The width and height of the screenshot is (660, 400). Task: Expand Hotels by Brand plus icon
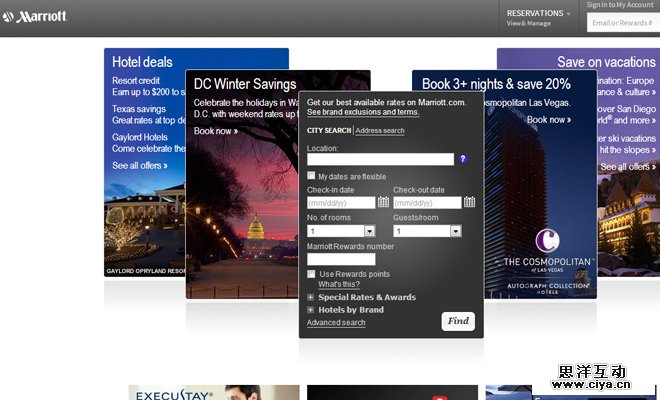pos(311,310)
